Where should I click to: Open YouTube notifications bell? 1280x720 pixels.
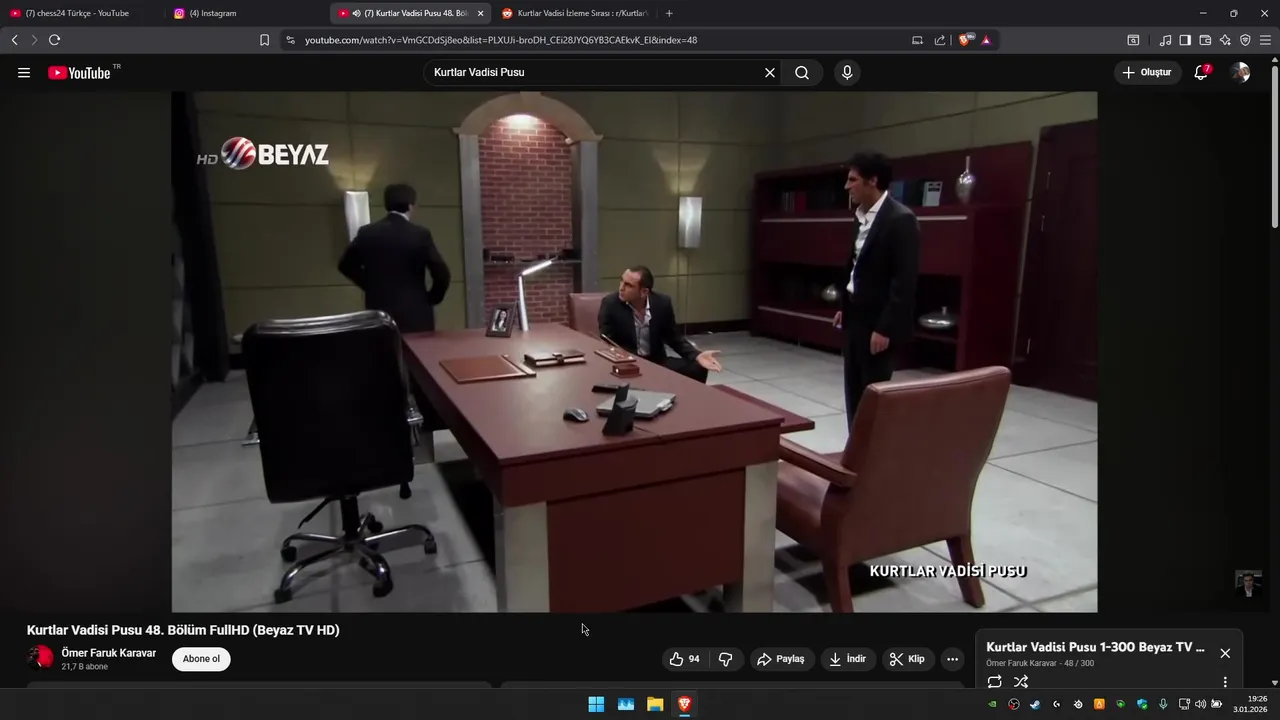click(1202, 73)
